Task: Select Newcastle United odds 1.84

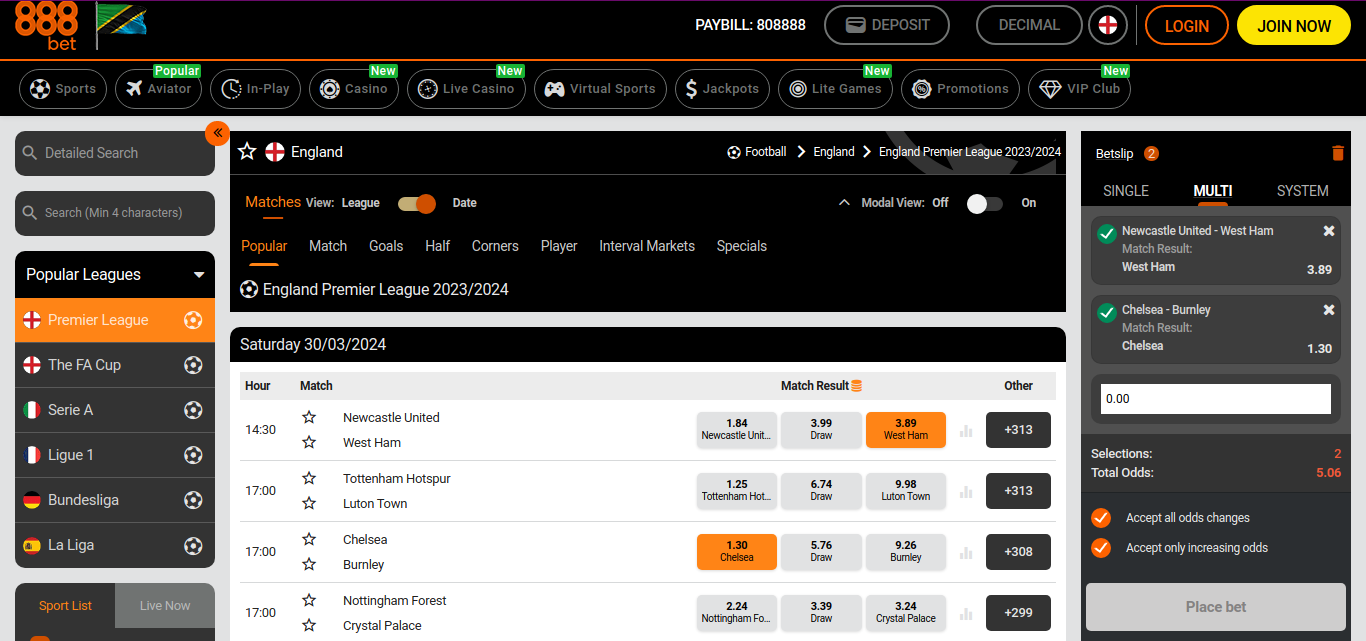Action: coord(737,429)
